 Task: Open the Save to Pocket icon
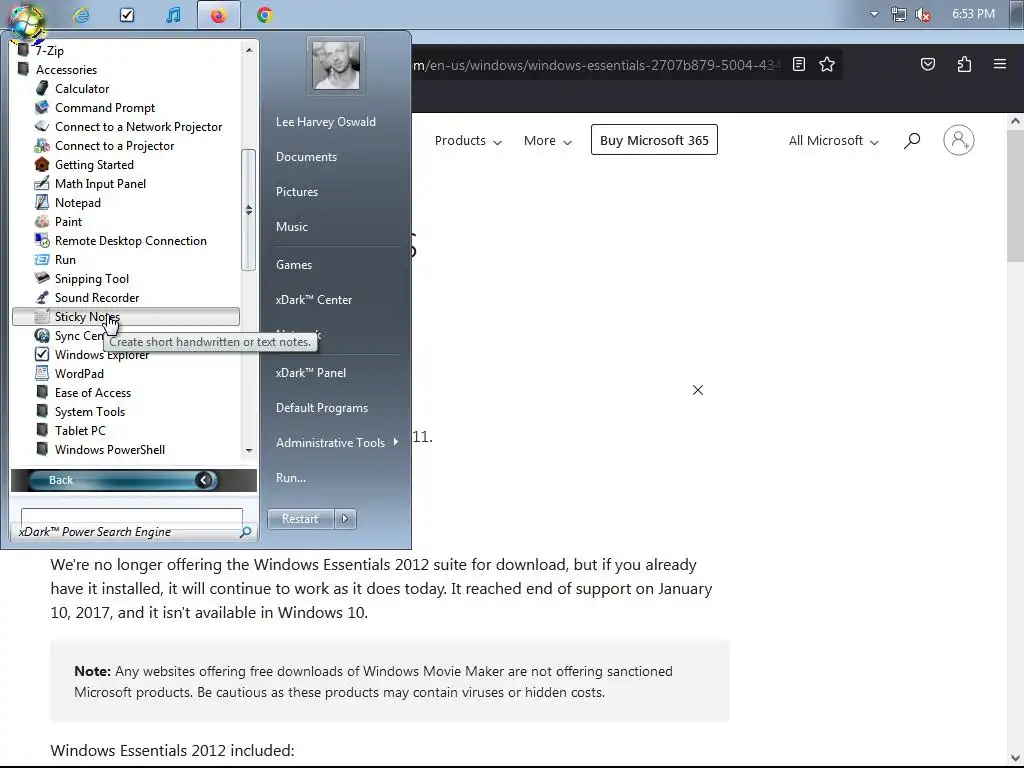click(x=927, y=64)
